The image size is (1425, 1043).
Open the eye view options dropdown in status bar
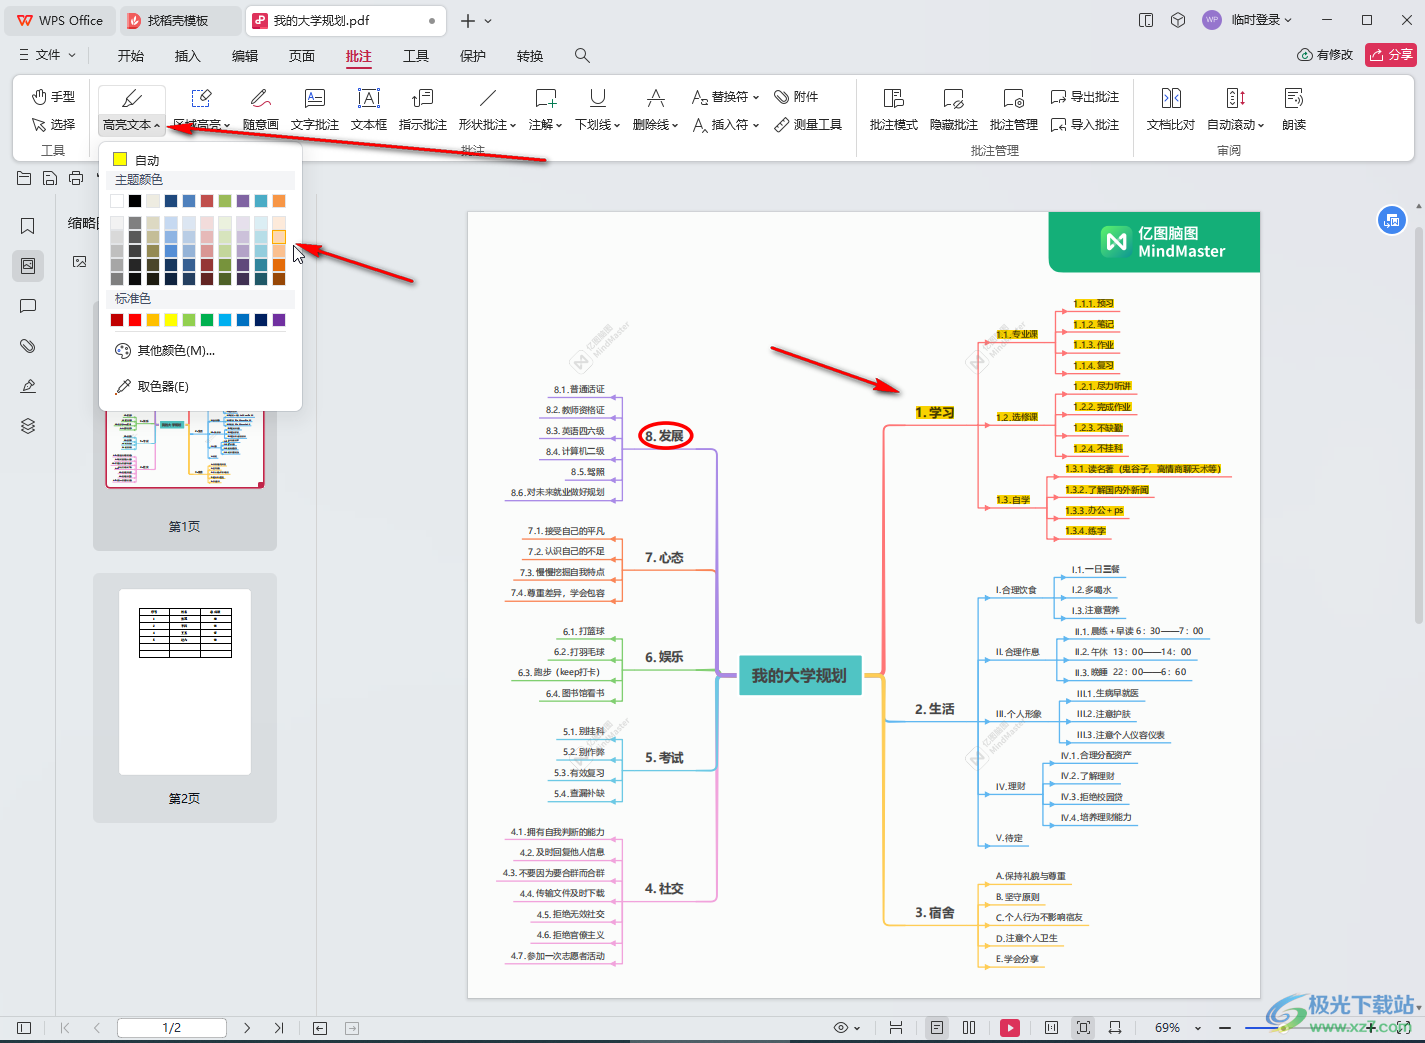[858, 1027]
